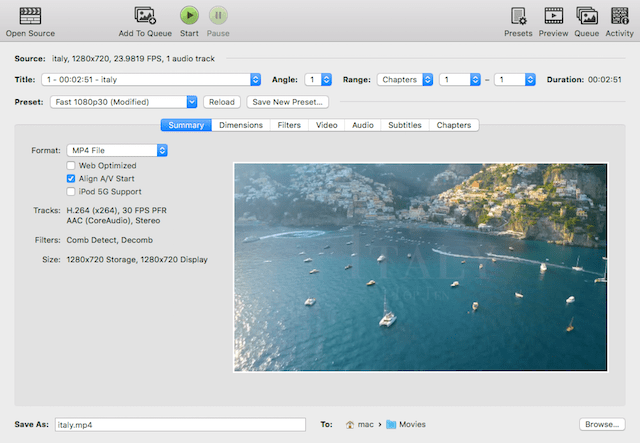Open the Preset Fast 1080p30 dropdown
640x443 pixels.
point(124,102)
